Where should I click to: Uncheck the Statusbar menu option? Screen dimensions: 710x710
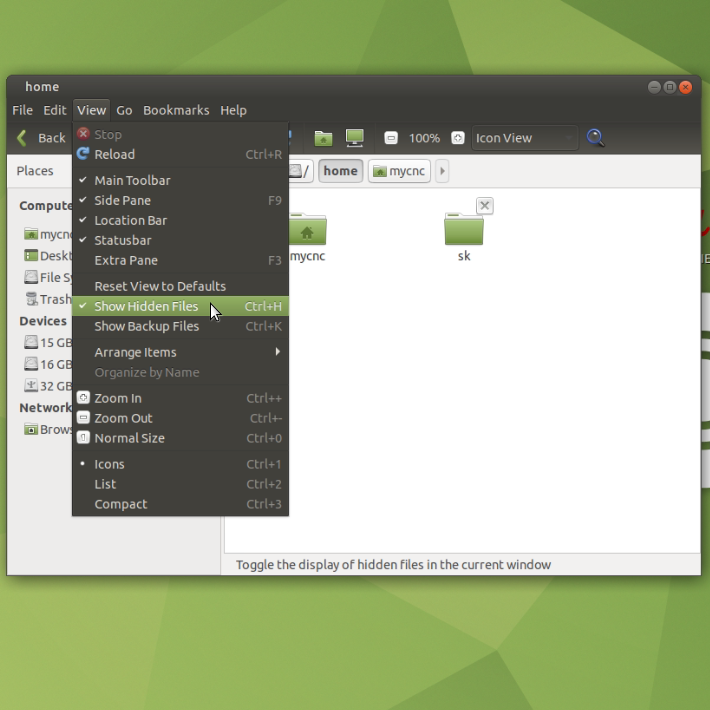click(122, 240)
